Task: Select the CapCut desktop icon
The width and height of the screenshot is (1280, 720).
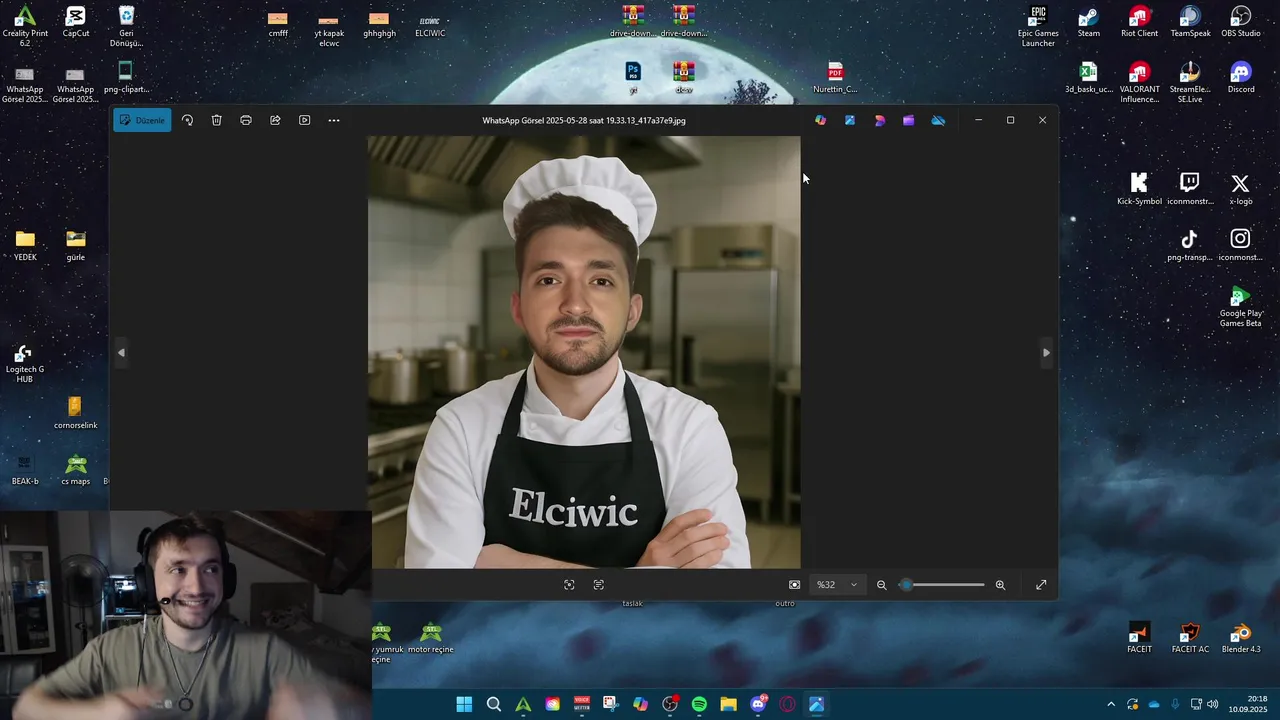Action: point(76,23)
